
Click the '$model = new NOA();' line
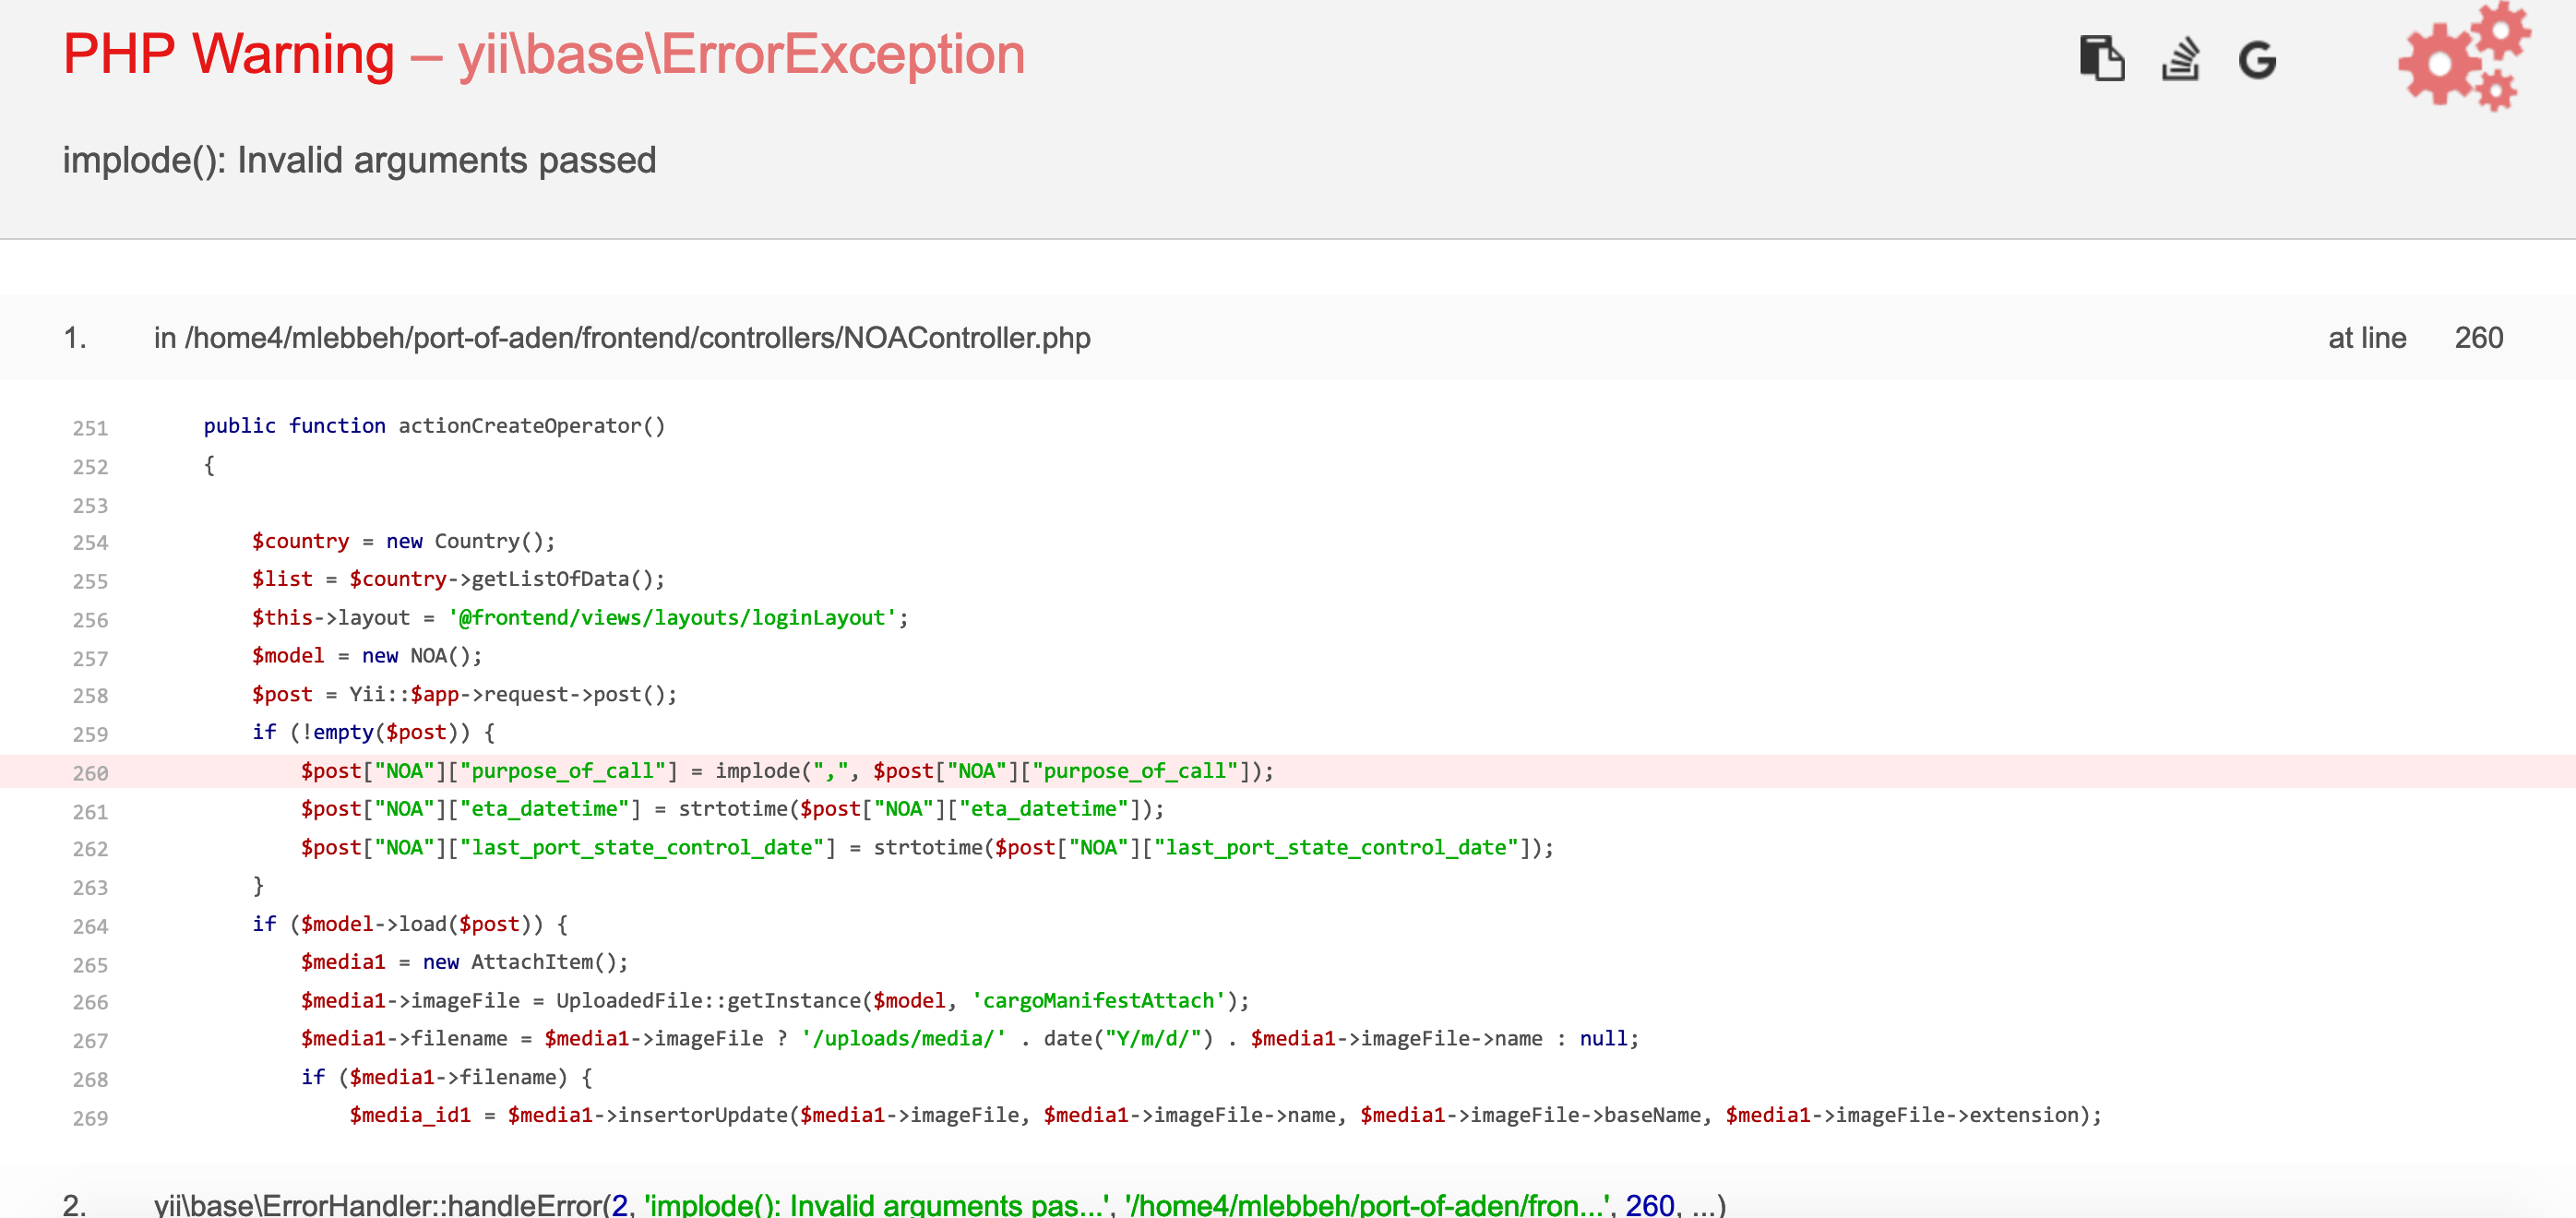(x=366, y=656)
